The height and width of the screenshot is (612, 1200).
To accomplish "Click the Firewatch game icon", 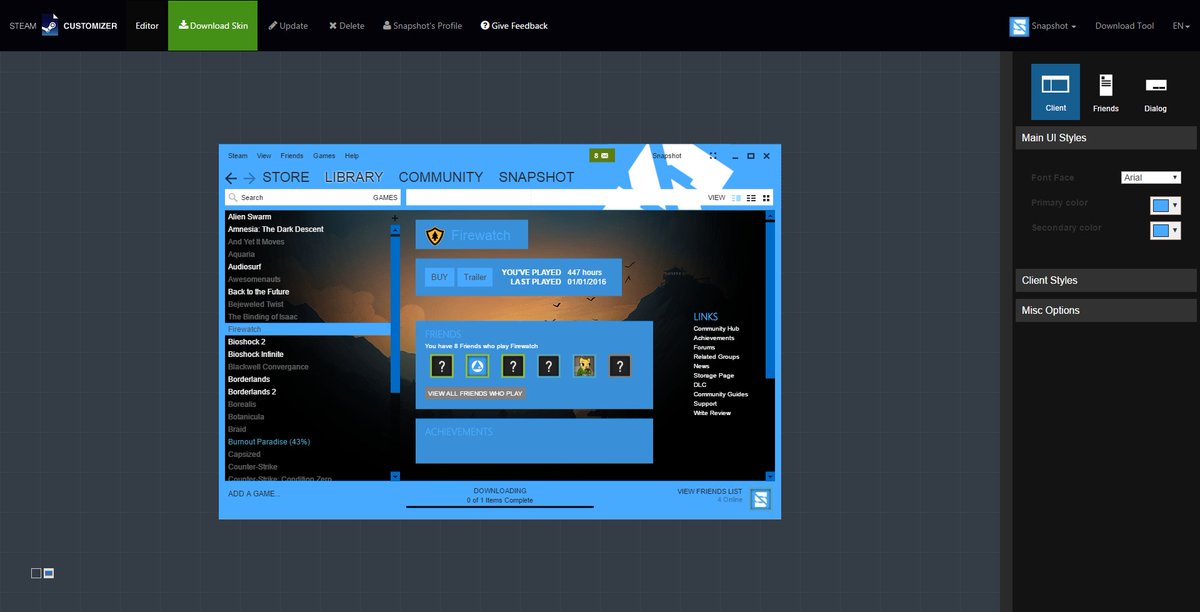I will pos(435,236).
